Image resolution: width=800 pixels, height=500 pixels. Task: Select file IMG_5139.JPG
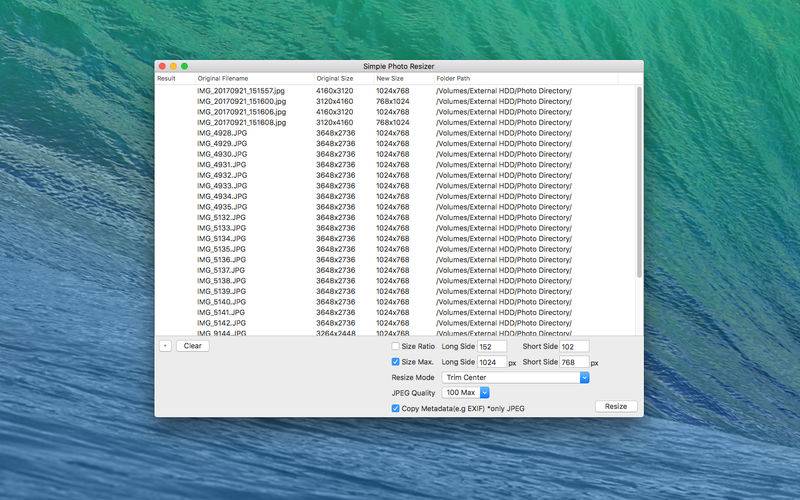tap(395, 291)
